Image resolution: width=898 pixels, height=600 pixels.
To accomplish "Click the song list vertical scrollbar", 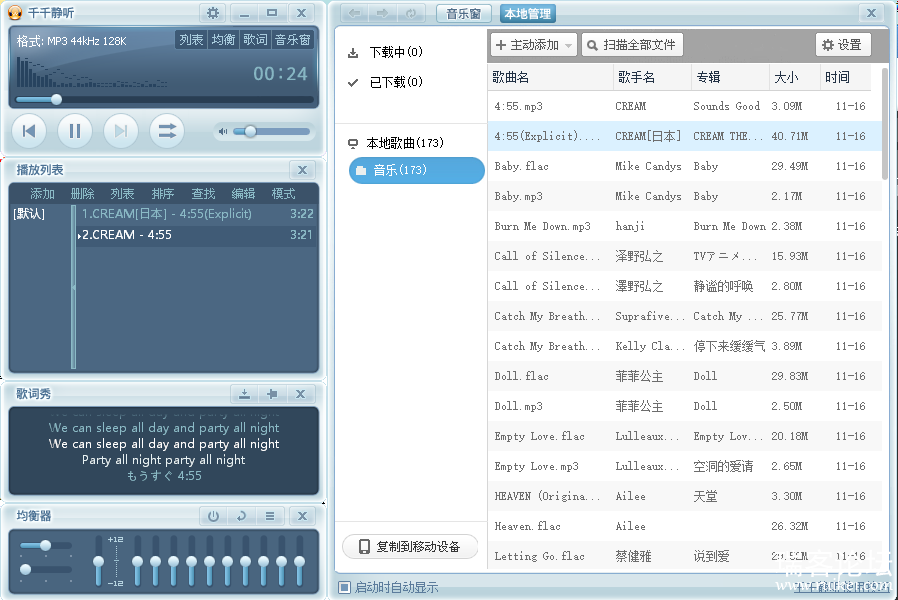I will tap(885, 123).
